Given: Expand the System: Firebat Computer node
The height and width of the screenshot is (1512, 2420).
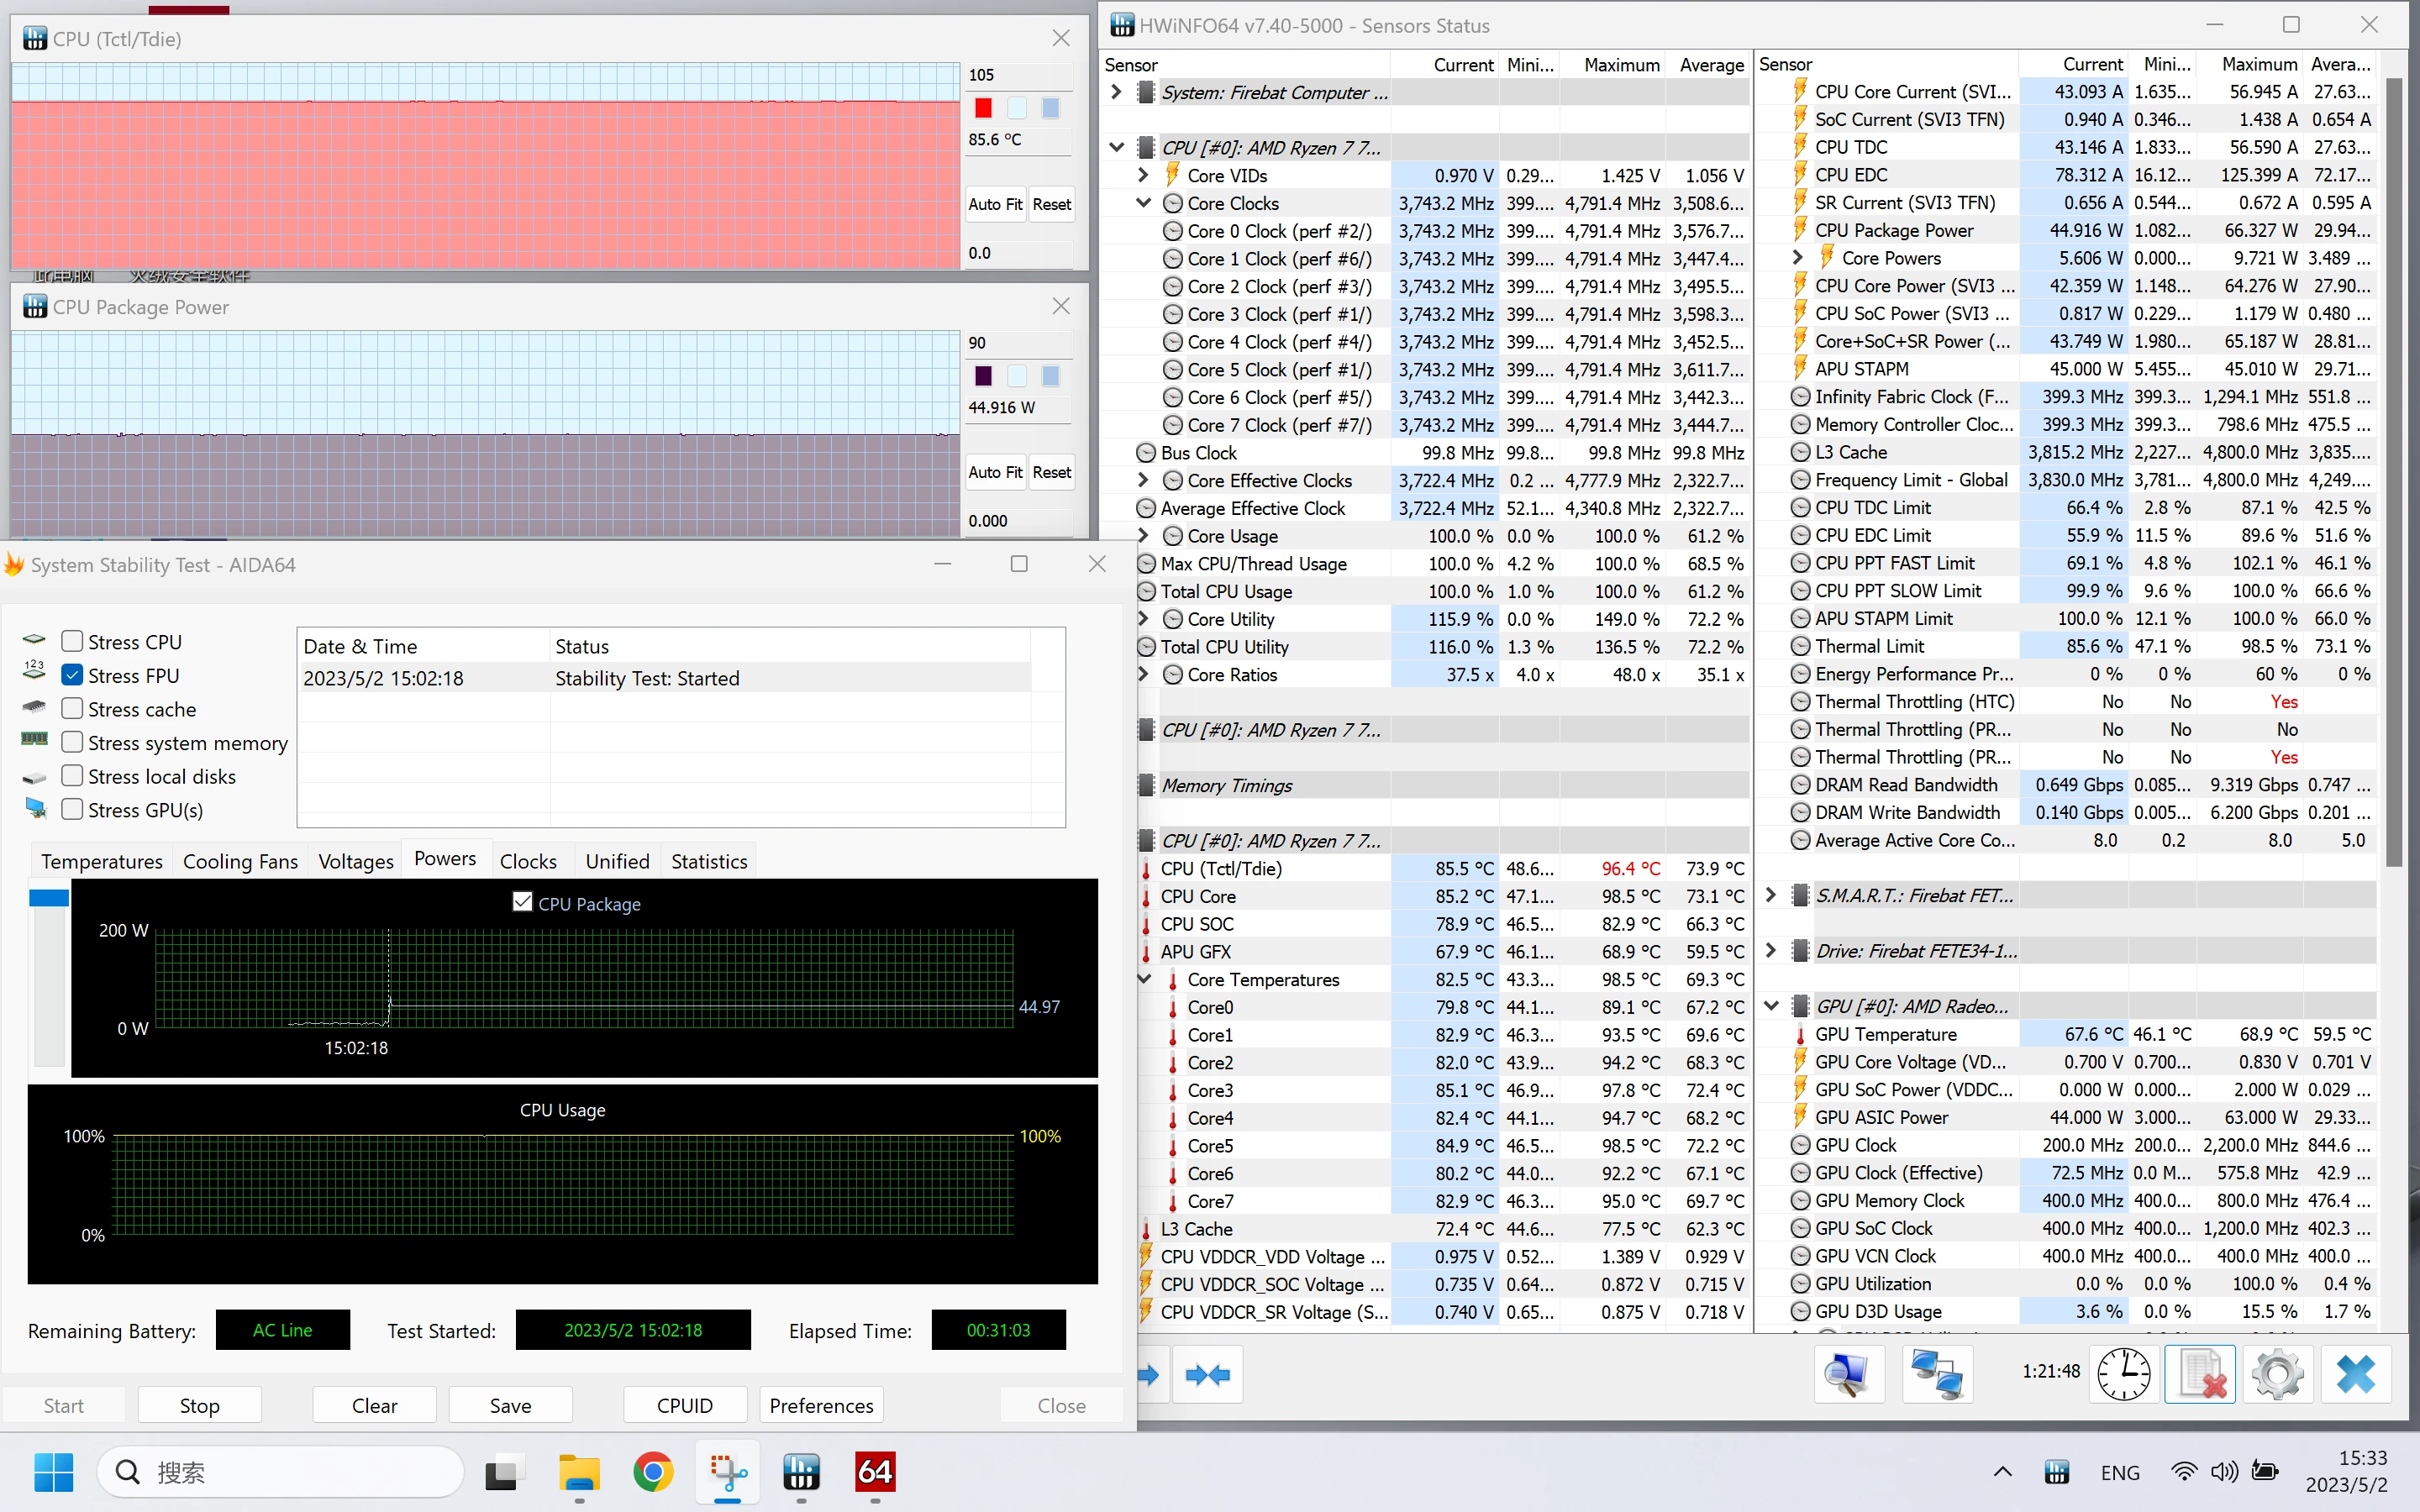Looking at the screenshot, I should tap(1117, 92).
